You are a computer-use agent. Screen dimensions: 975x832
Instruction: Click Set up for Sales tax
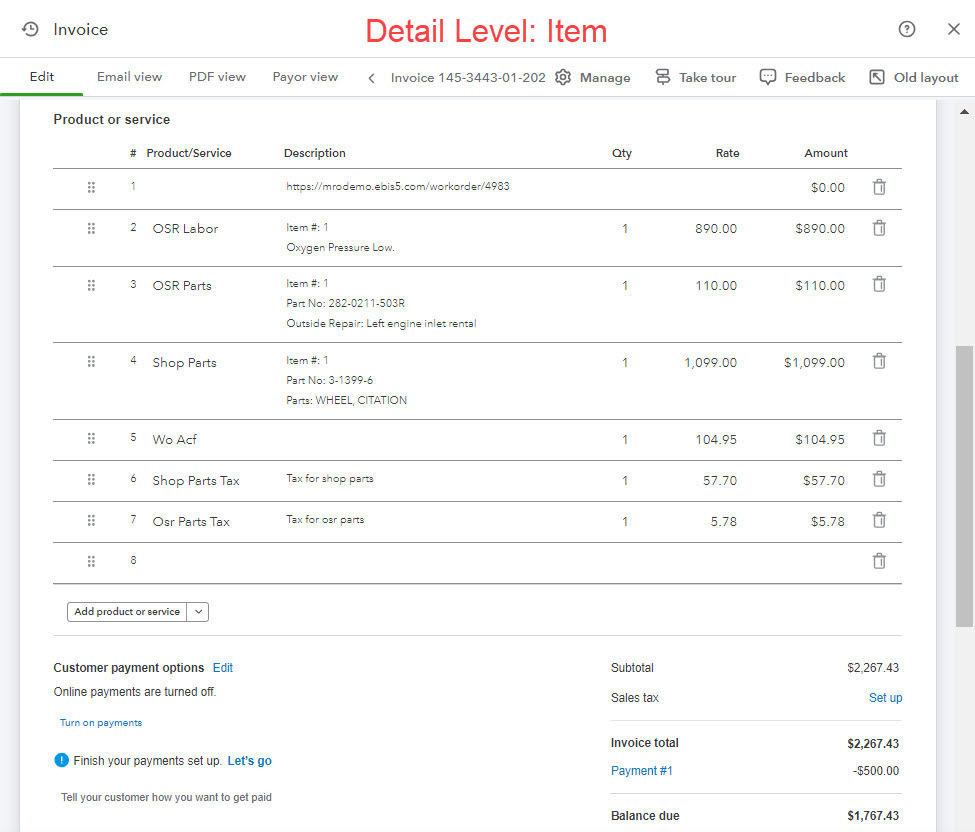pos(885,697)
